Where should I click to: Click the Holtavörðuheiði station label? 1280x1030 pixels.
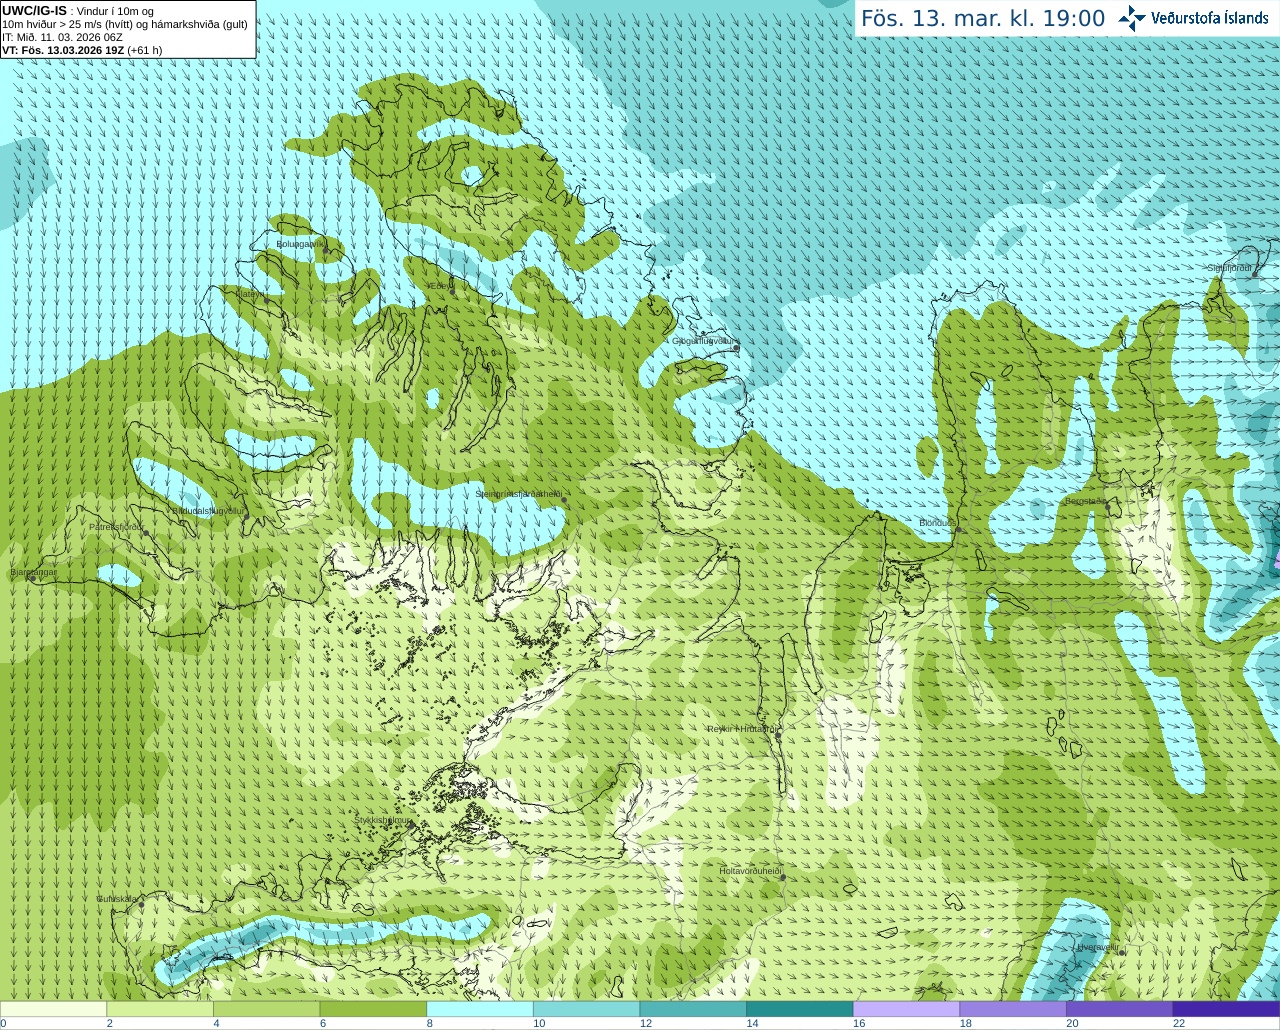click(750, 871)
